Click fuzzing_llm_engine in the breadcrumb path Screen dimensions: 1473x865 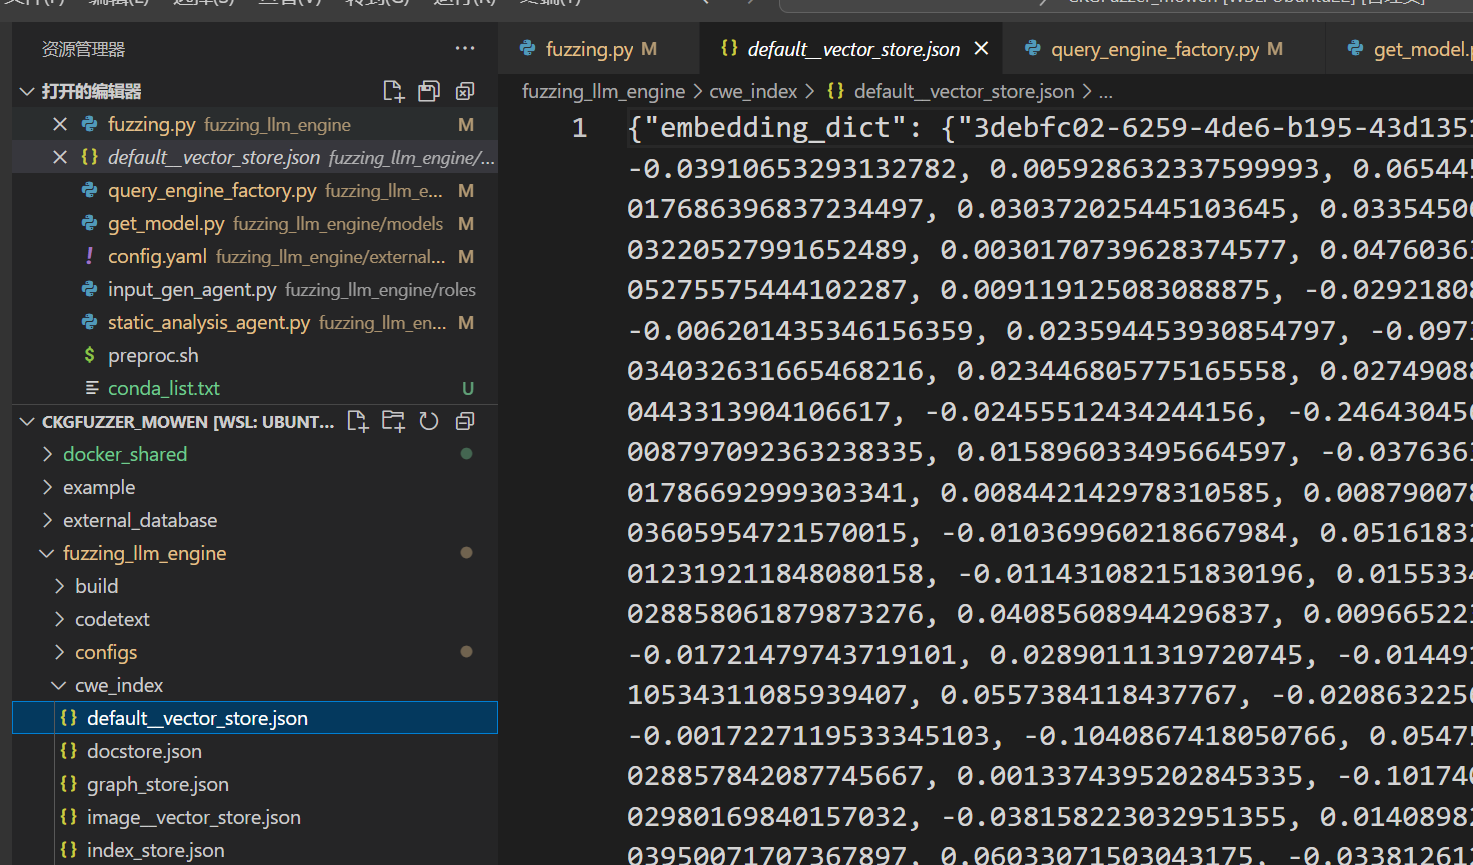[x=603, y=92]
